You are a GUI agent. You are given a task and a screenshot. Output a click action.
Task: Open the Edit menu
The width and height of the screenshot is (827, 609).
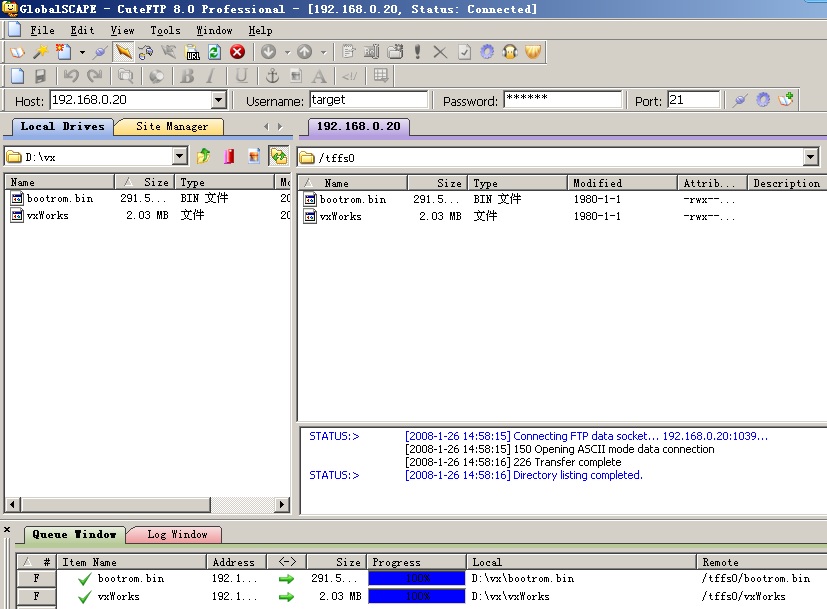pyautogui.click(x=82, y=31)
